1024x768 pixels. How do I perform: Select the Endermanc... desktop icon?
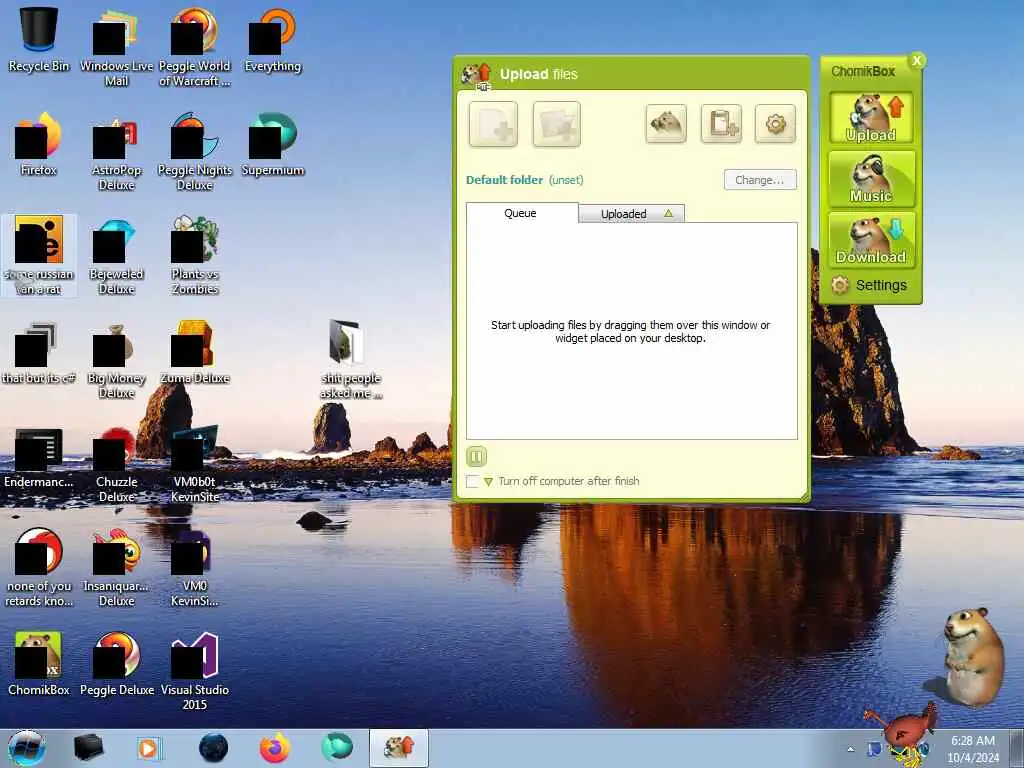point(39,456)
